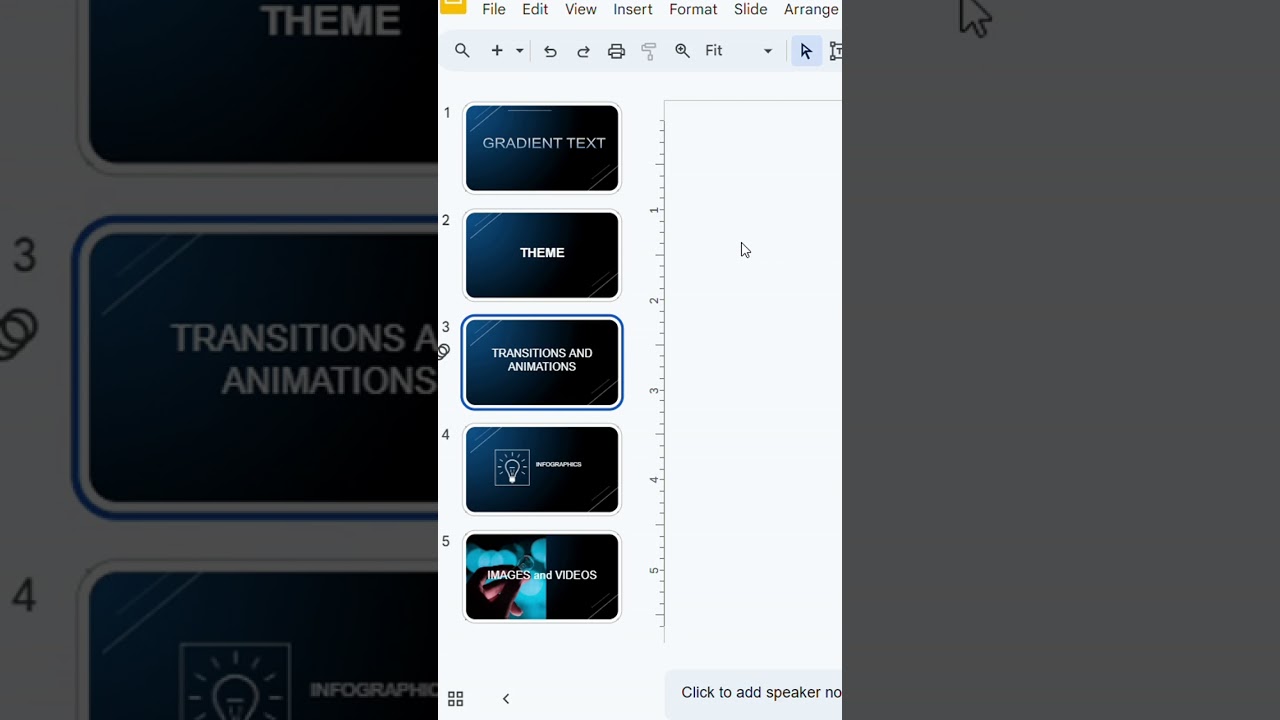Switch to grid view
1280x720 pixels.
[x=456, y=699]
